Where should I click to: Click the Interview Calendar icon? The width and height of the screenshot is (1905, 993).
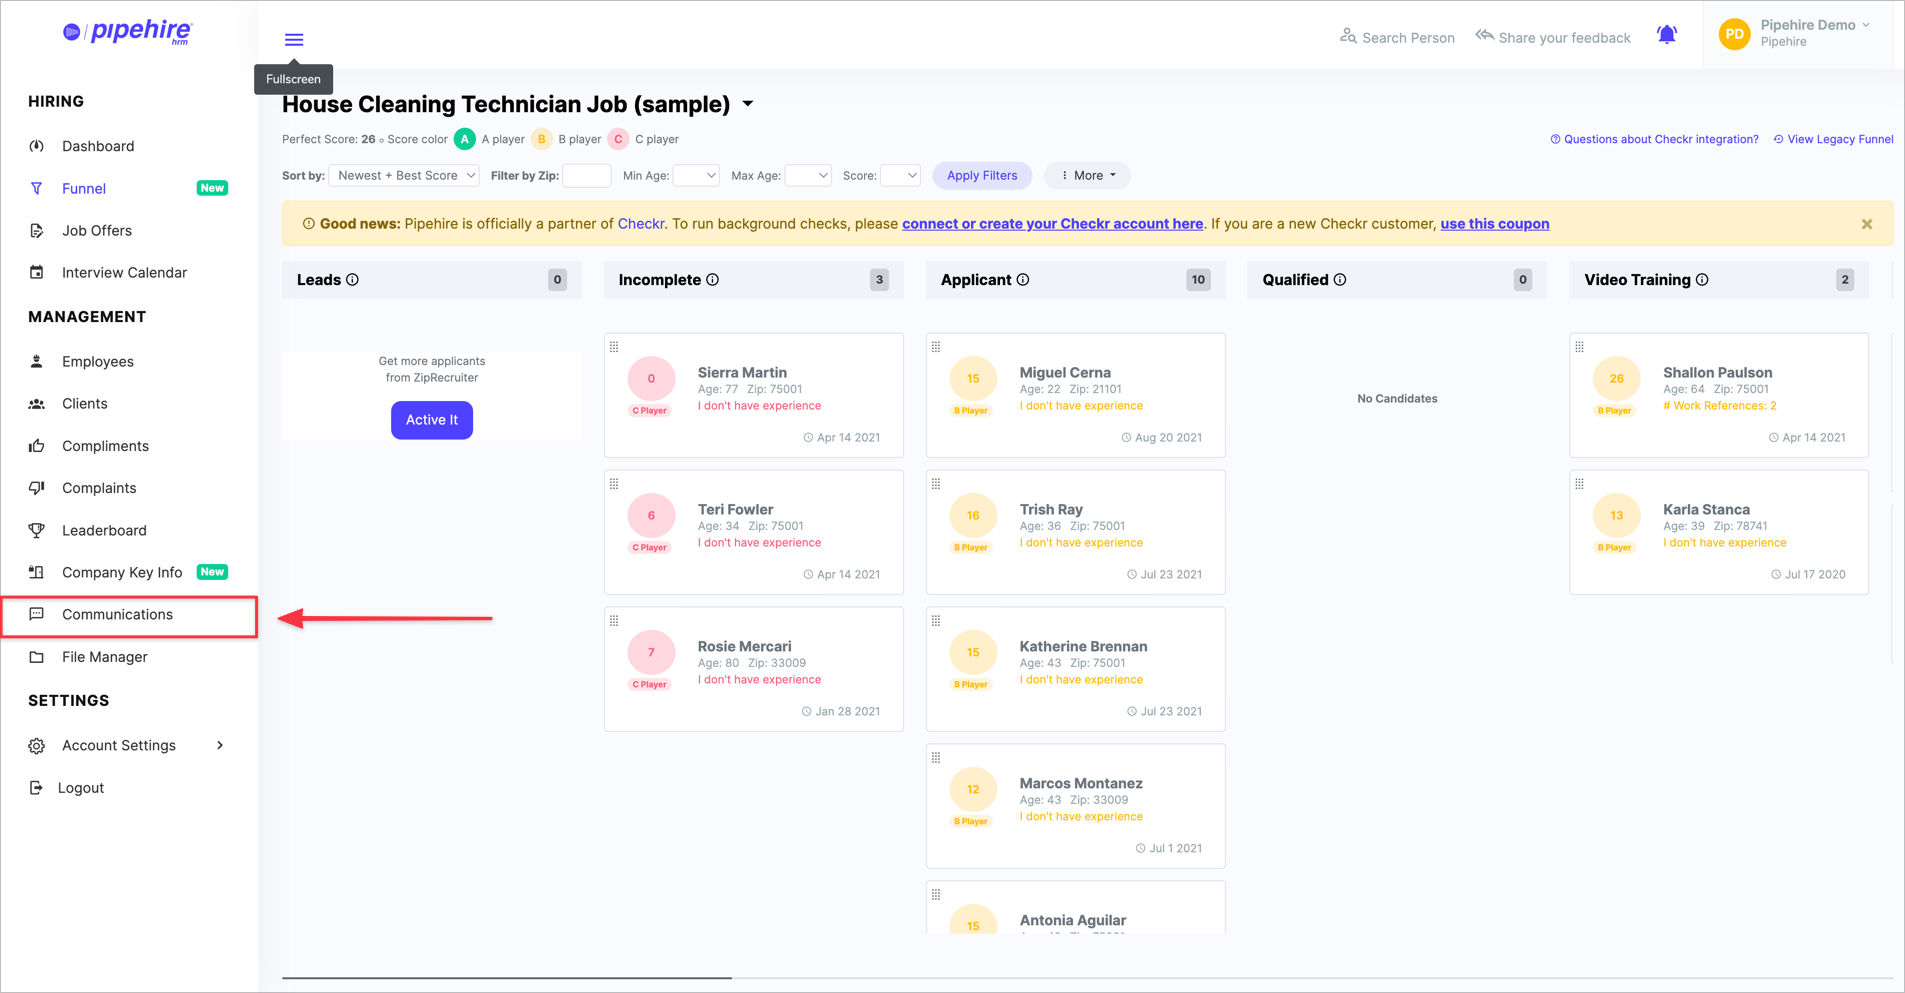point(37,272)
